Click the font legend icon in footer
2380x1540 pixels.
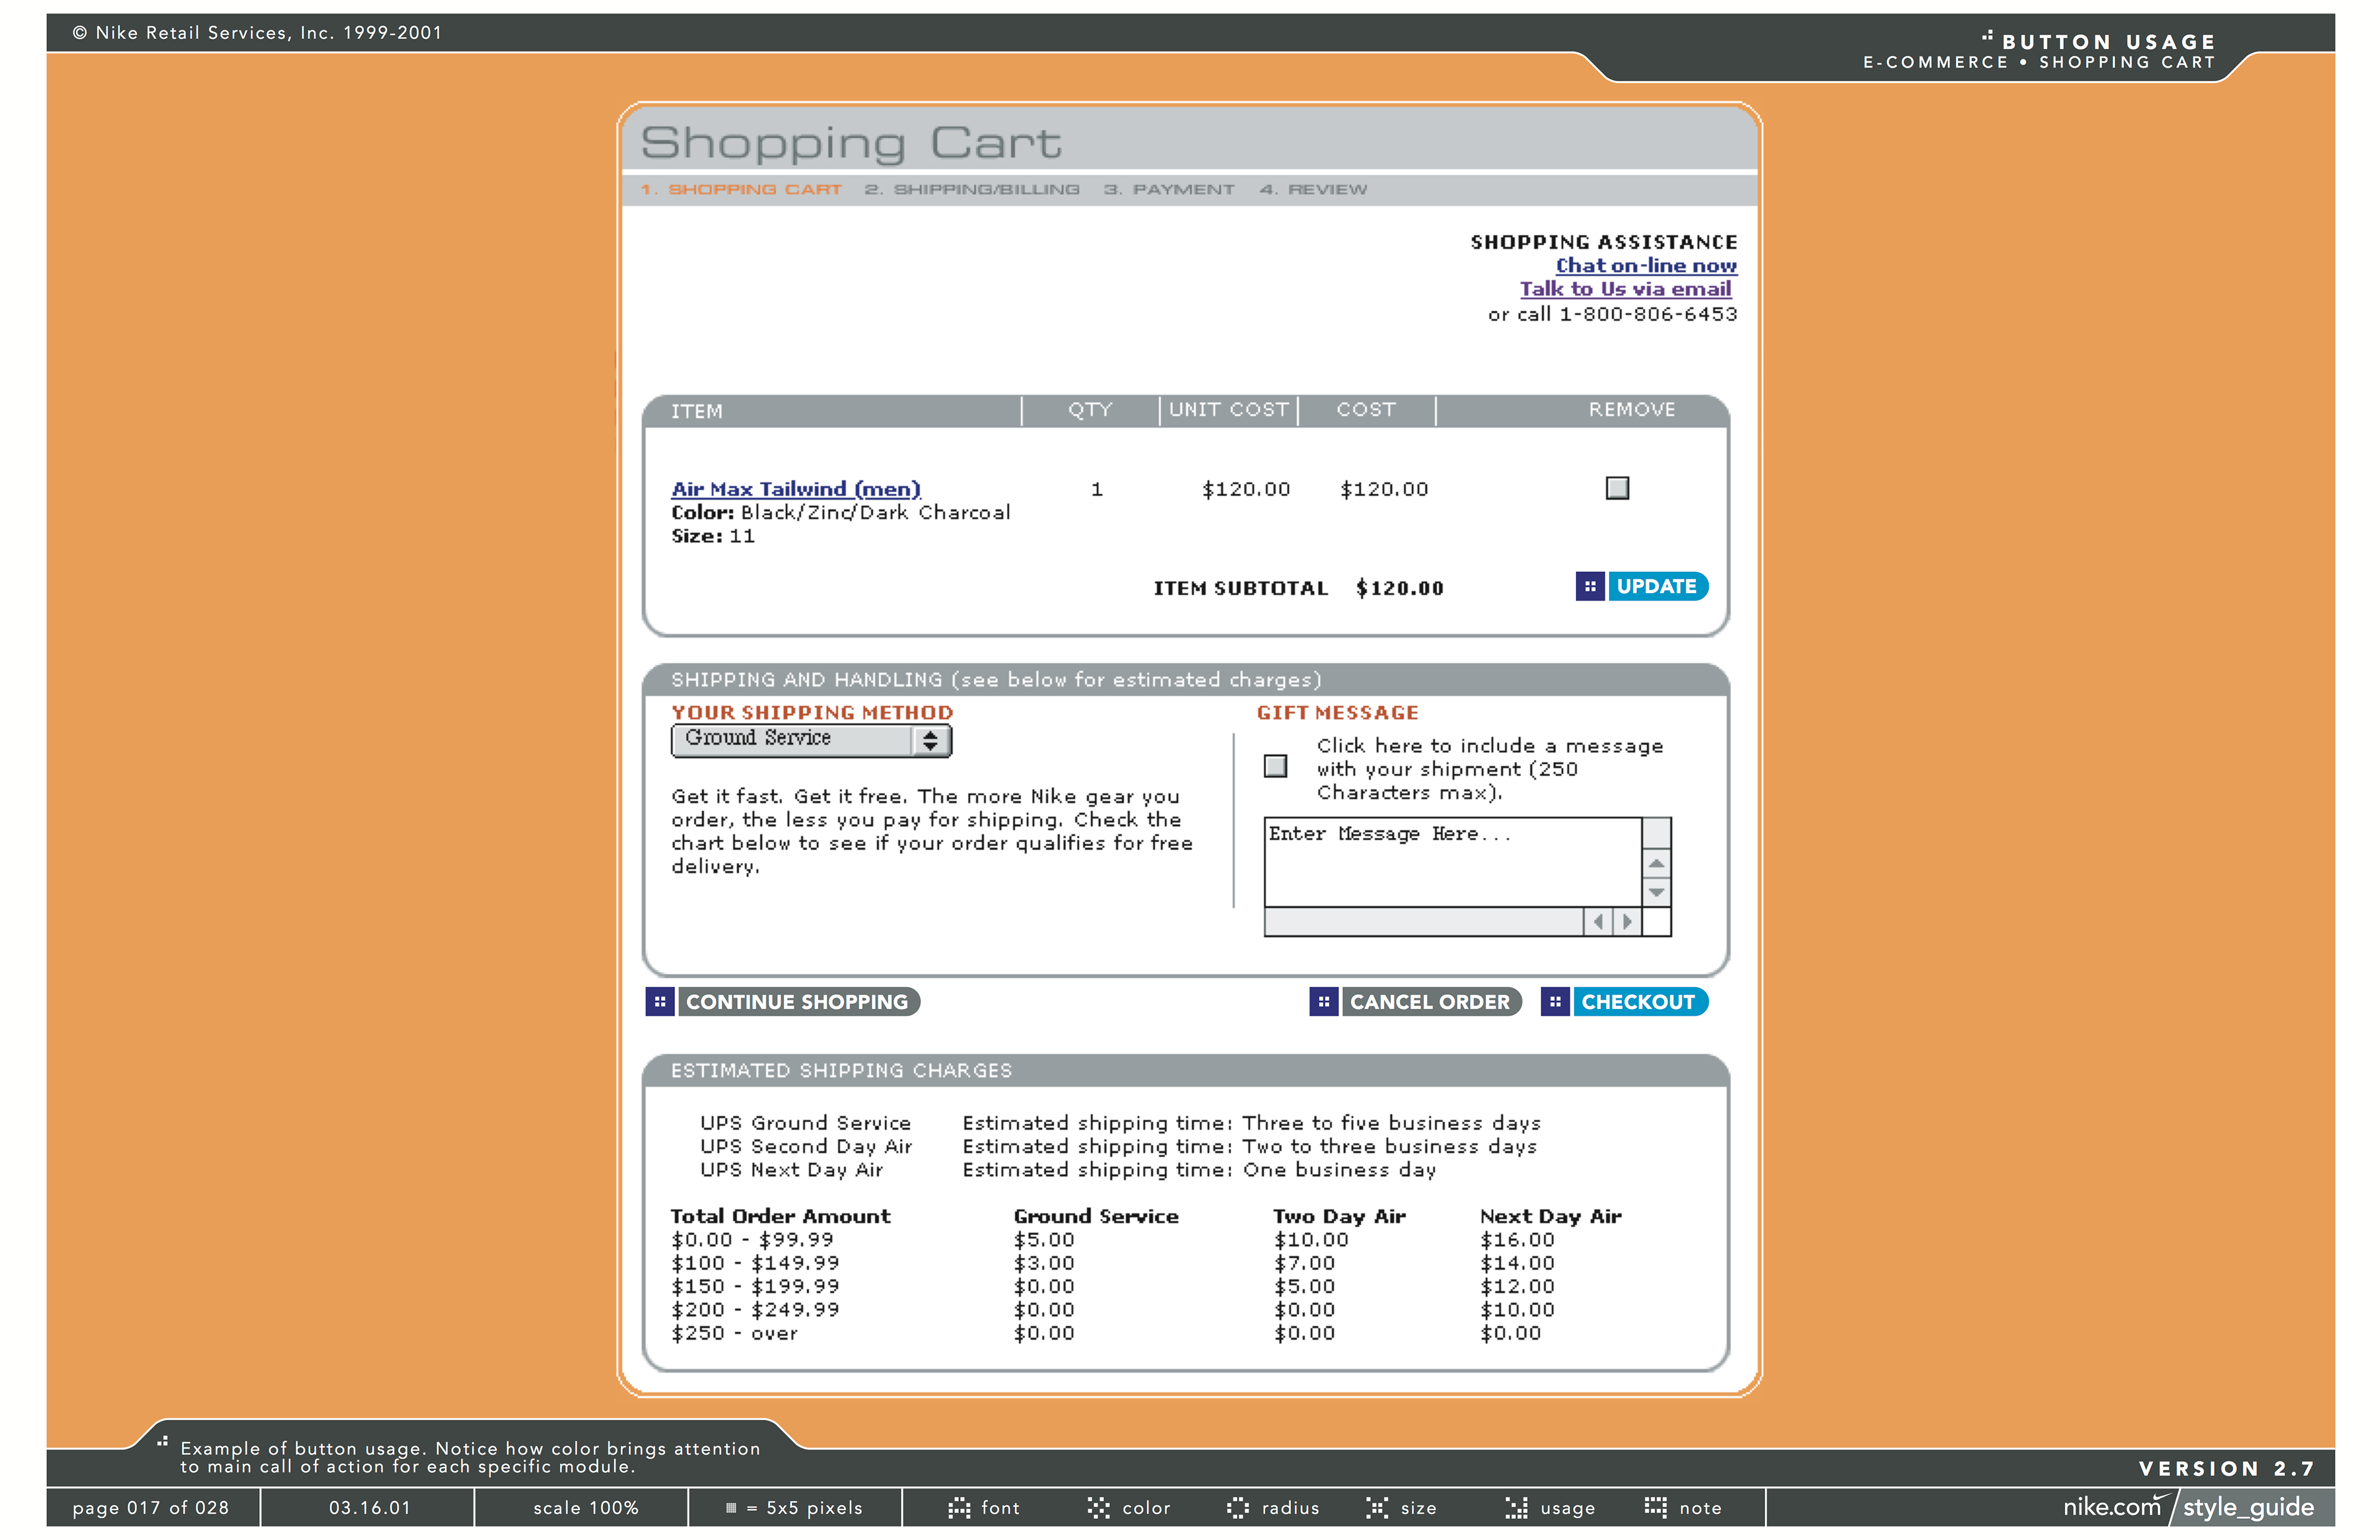coord(958,1508)
